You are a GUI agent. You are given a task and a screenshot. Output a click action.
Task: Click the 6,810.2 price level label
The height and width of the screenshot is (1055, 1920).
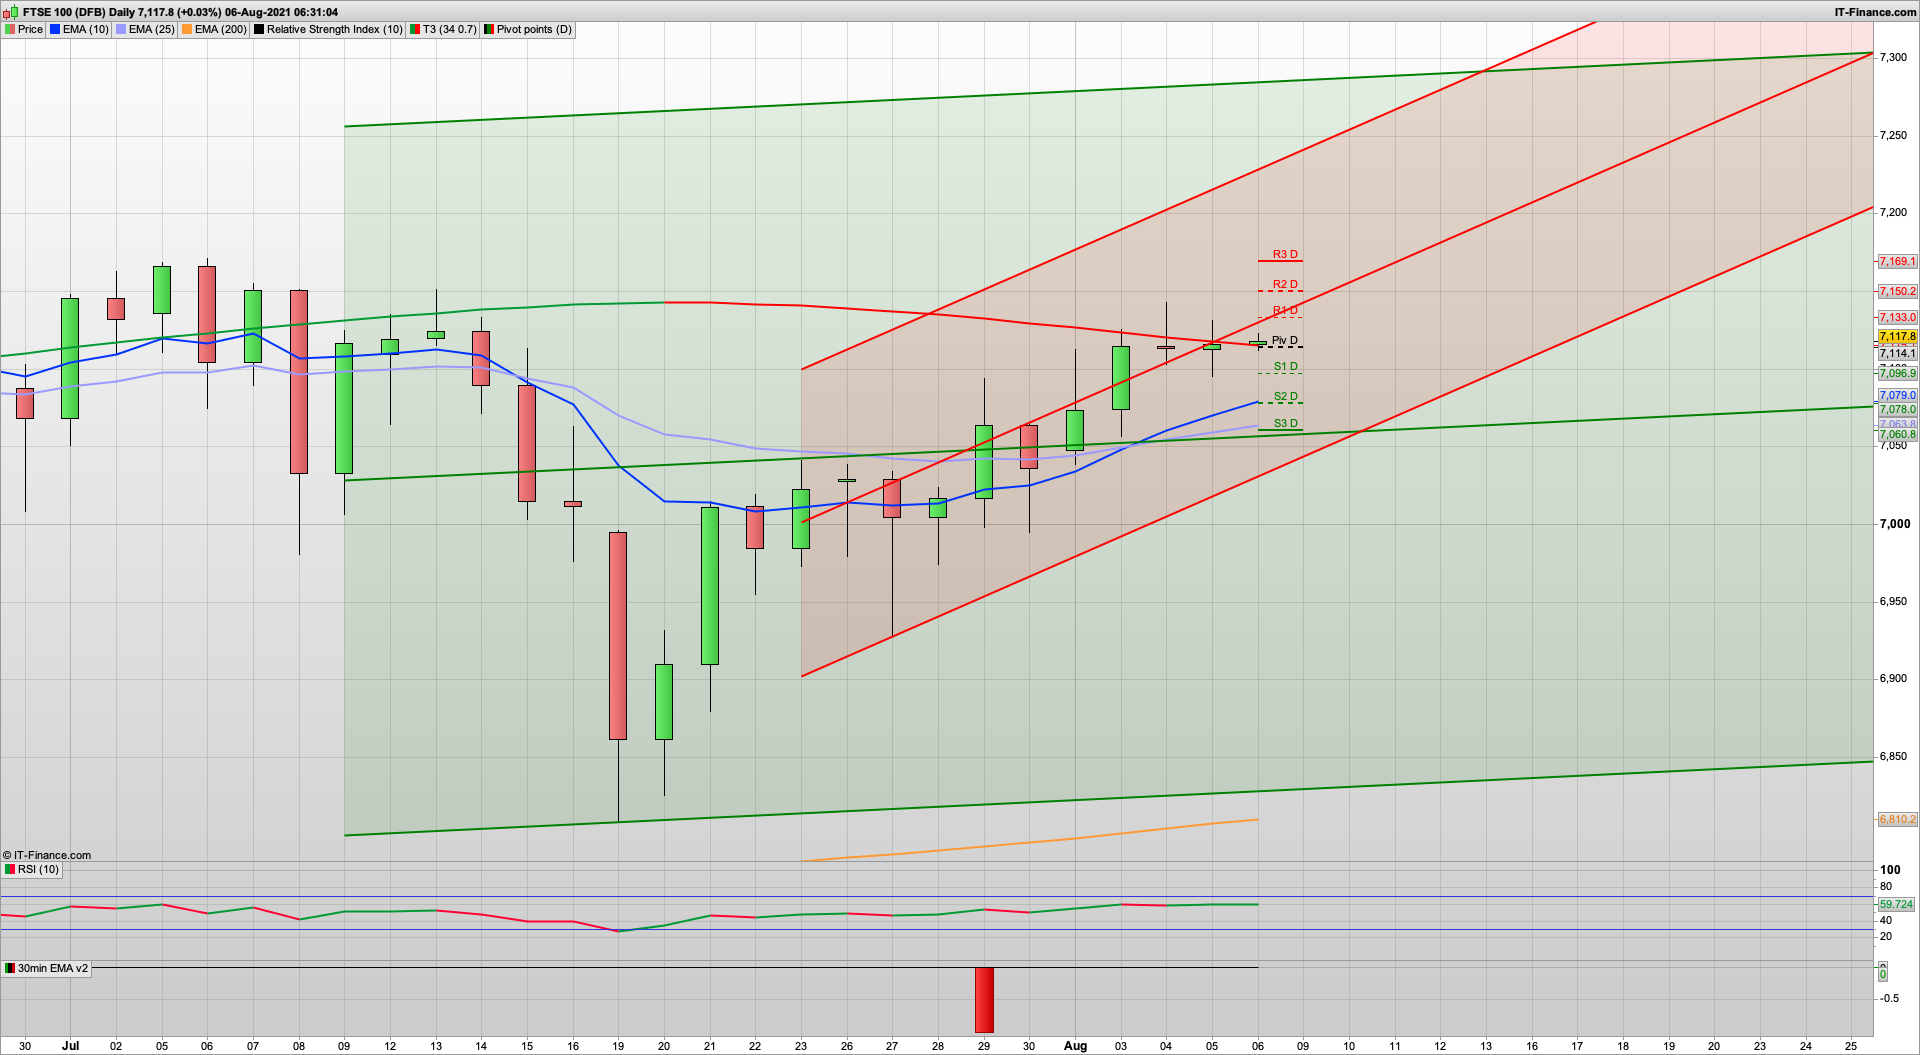pyautogui.click(x=1897, y=819)
